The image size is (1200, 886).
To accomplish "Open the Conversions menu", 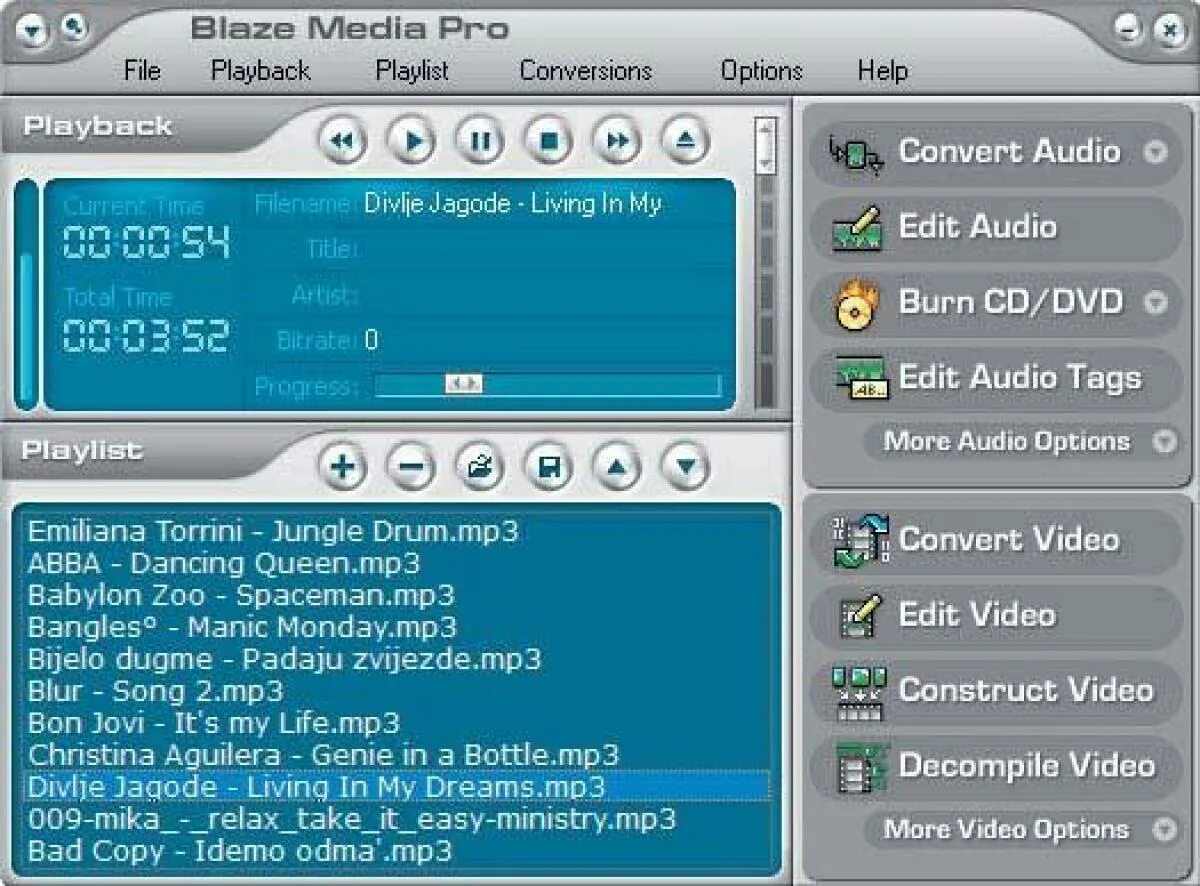I will coord(586,71).
